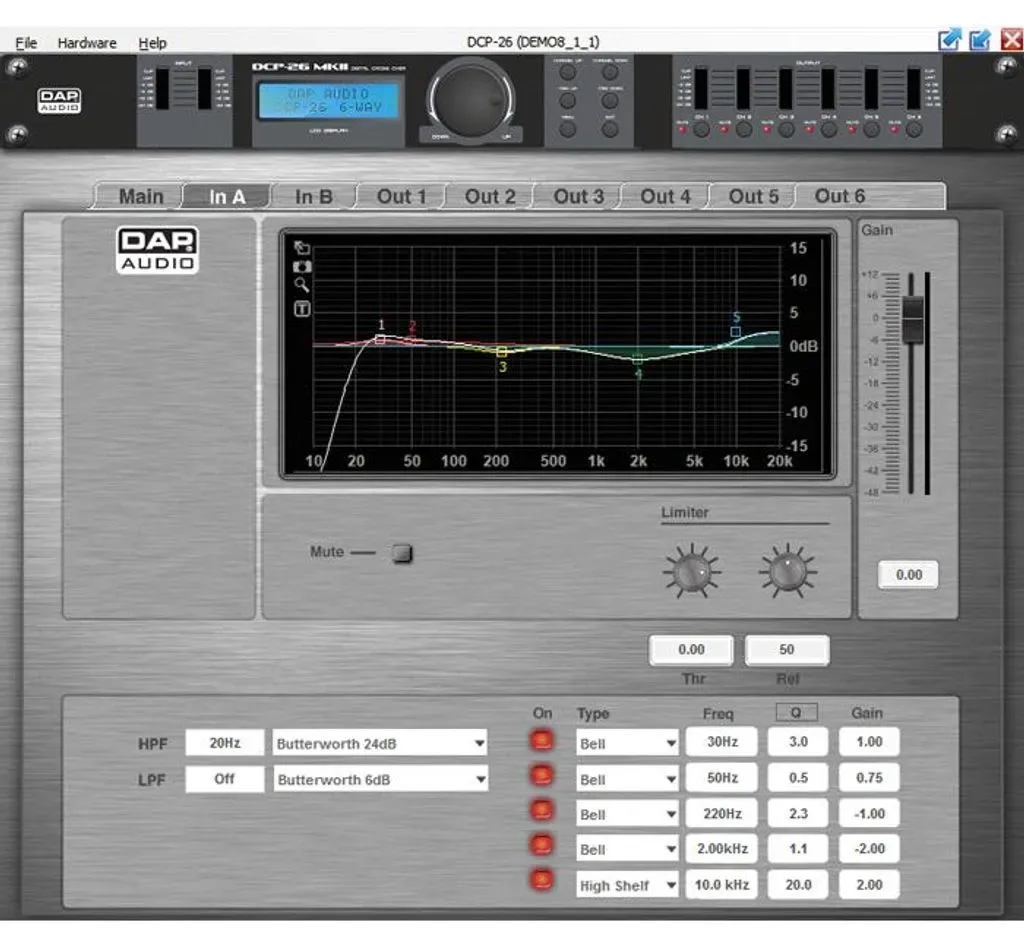Click the limiter Thr value box showing 0.00
This screenshot has width=1024, height=946.
691,650
